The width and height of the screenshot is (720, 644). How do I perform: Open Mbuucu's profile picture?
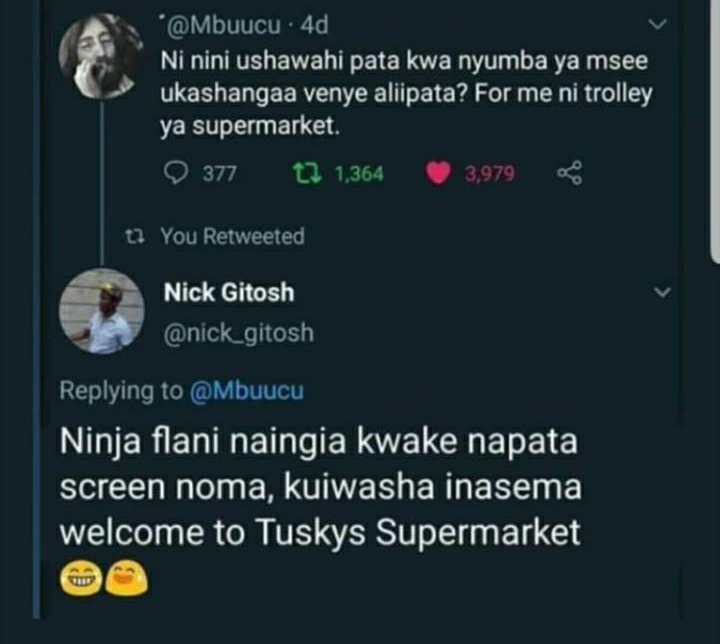(x=101, y=55)
